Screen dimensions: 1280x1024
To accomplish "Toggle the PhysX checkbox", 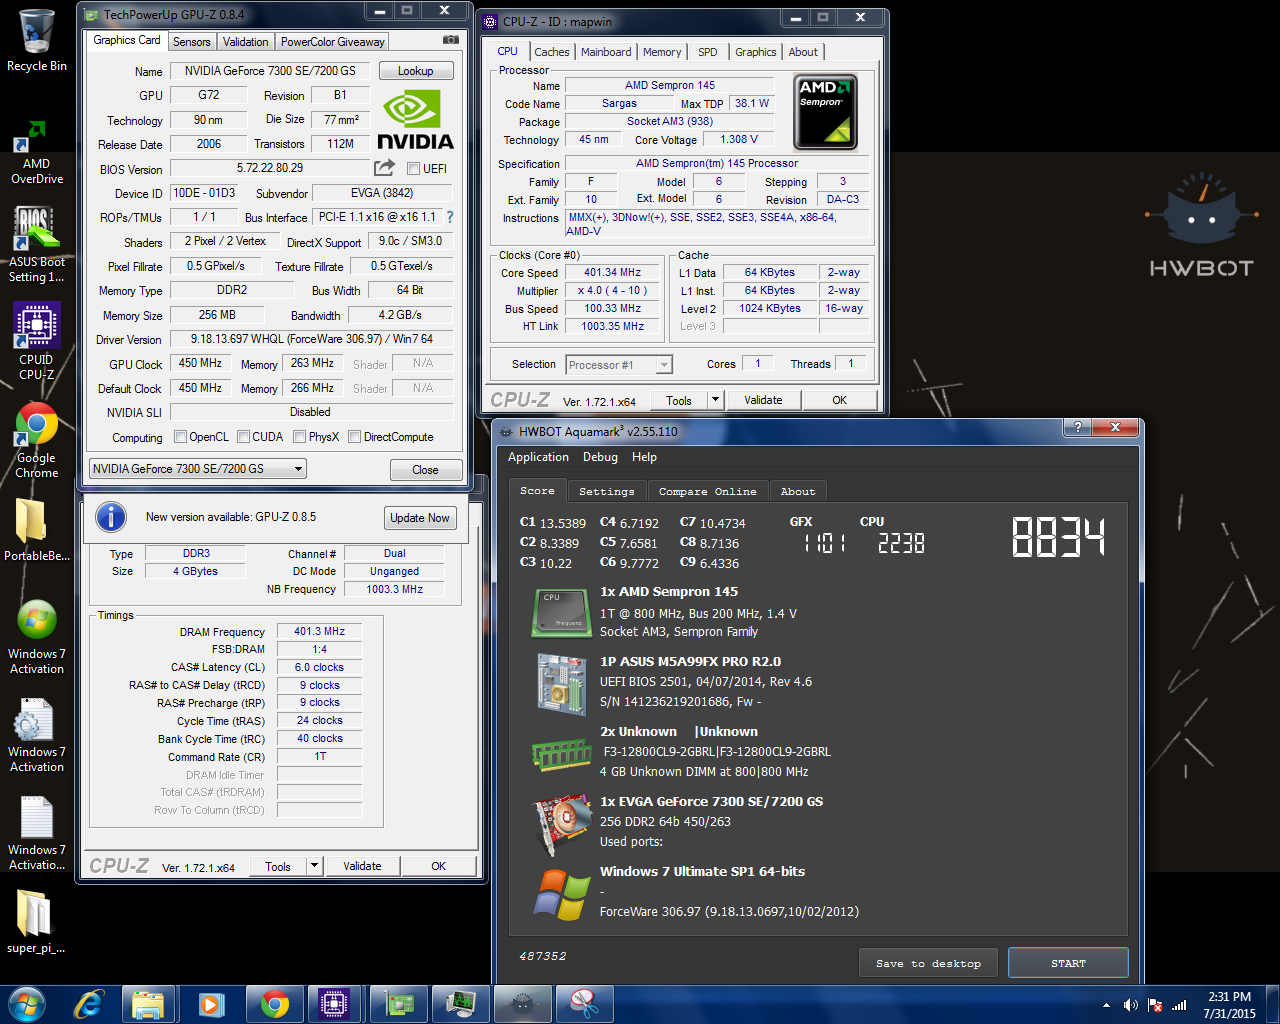I will click(299, 436).
